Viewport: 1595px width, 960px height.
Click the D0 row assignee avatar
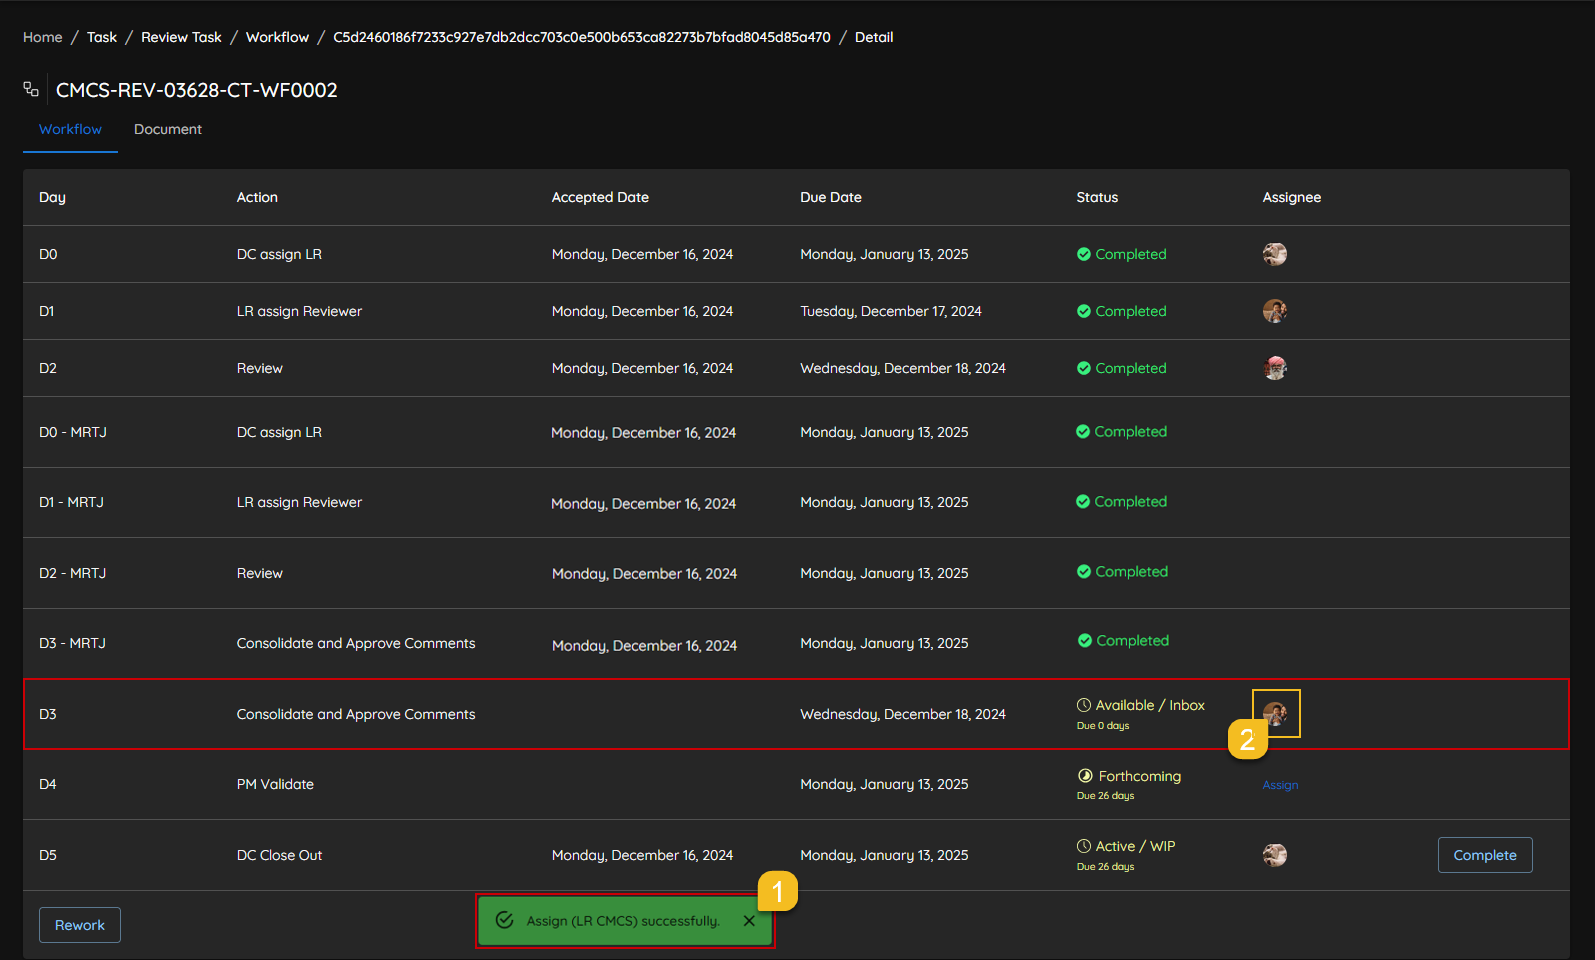click(x=1274, y=254)
